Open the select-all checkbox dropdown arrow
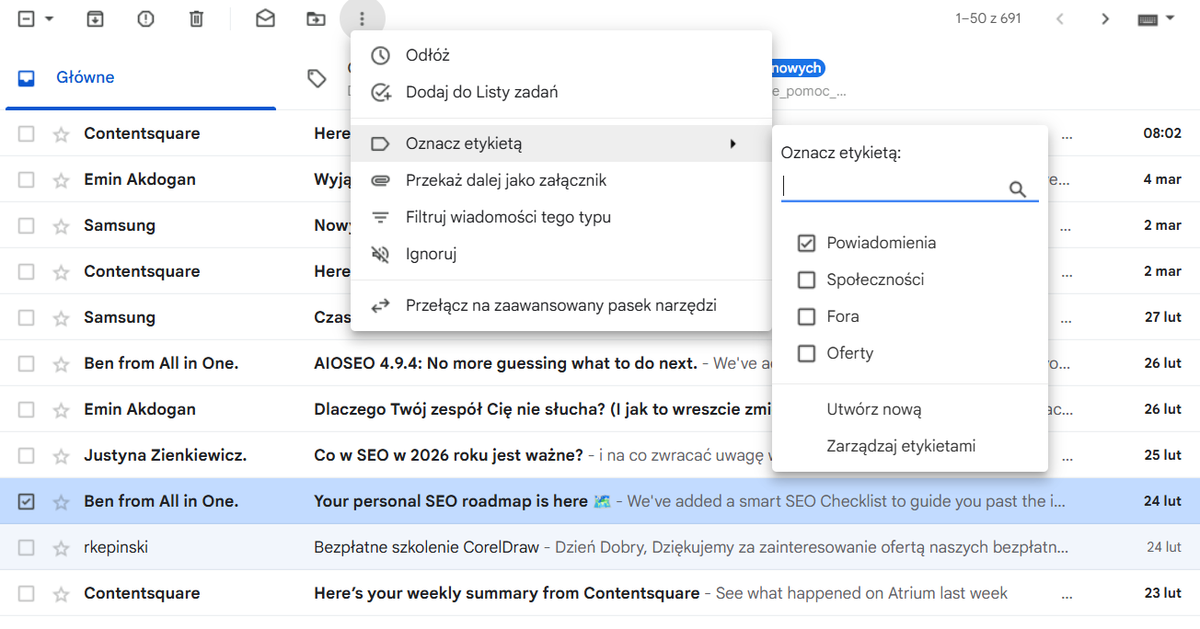 (x=50, y=19)
